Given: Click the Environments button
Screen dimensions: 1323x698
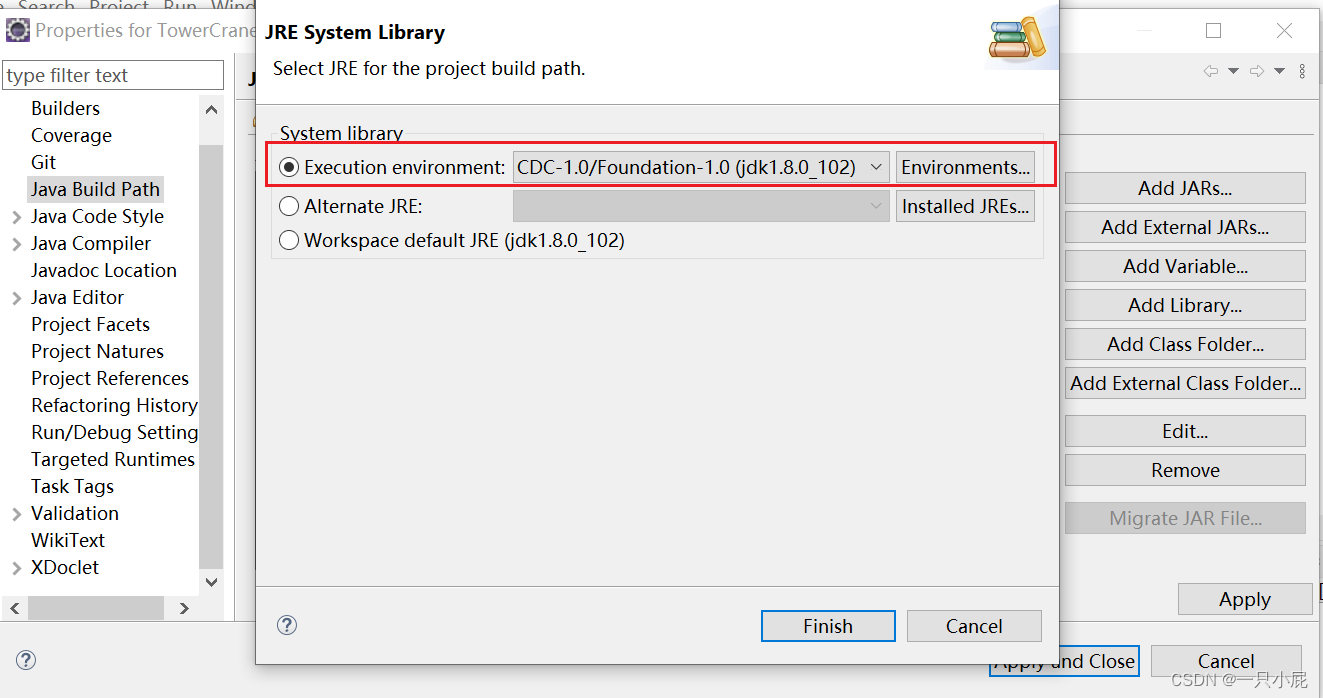Looking at the screenshot, I should [x=964, y=167].
